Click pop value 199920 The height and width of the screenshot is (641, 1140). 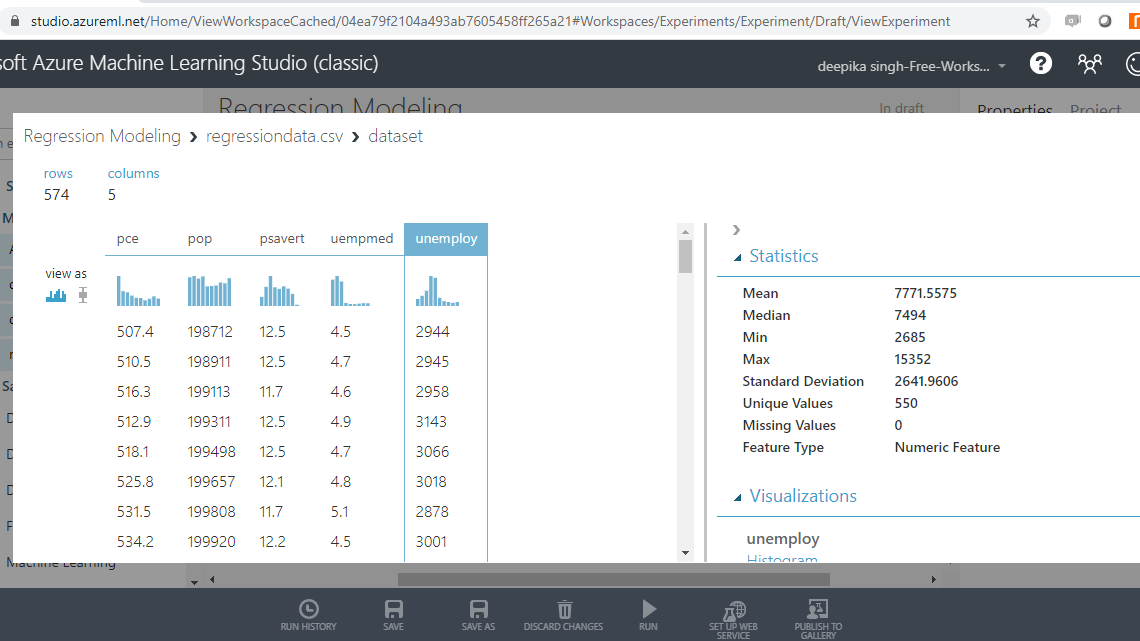coord(212,541)
